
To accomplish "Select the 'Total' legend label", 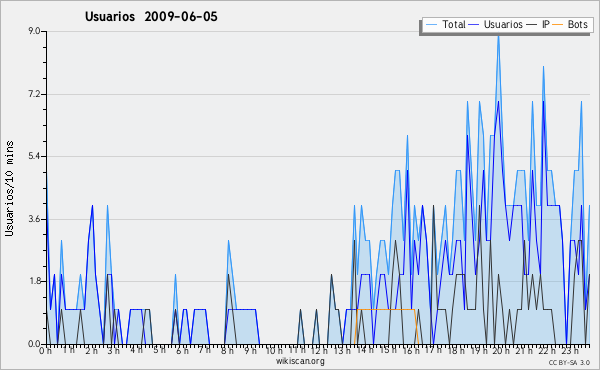I will click(454, 24).
